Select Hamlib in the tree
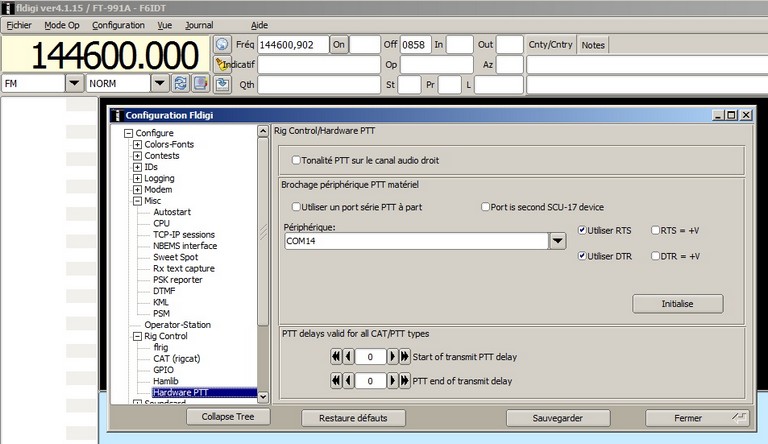Screen dimensions: 768x444 166,381
